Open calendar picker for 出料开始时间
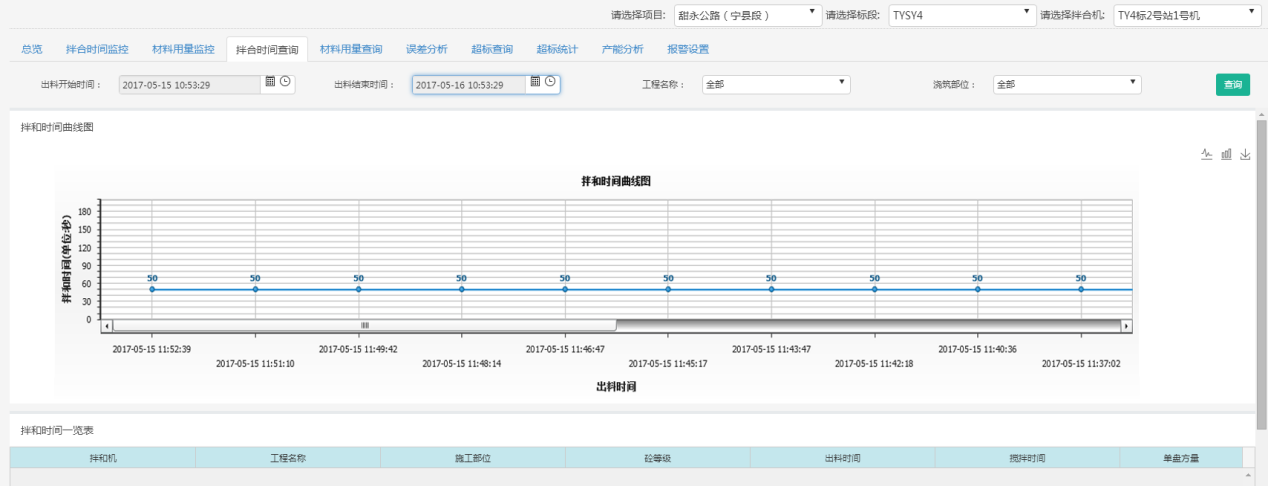This screenshot has height=486, width=1268. [x=270, y=83]
